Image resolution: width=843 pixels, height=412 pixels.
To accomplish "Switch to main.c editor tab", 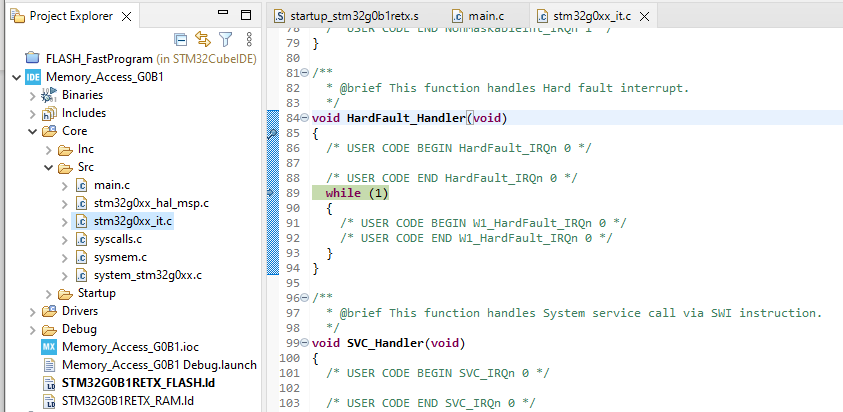I will tap(478, 16).
